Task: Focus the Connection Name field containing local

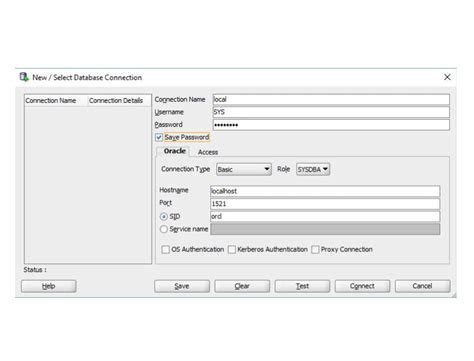Action: pos(331,99)
